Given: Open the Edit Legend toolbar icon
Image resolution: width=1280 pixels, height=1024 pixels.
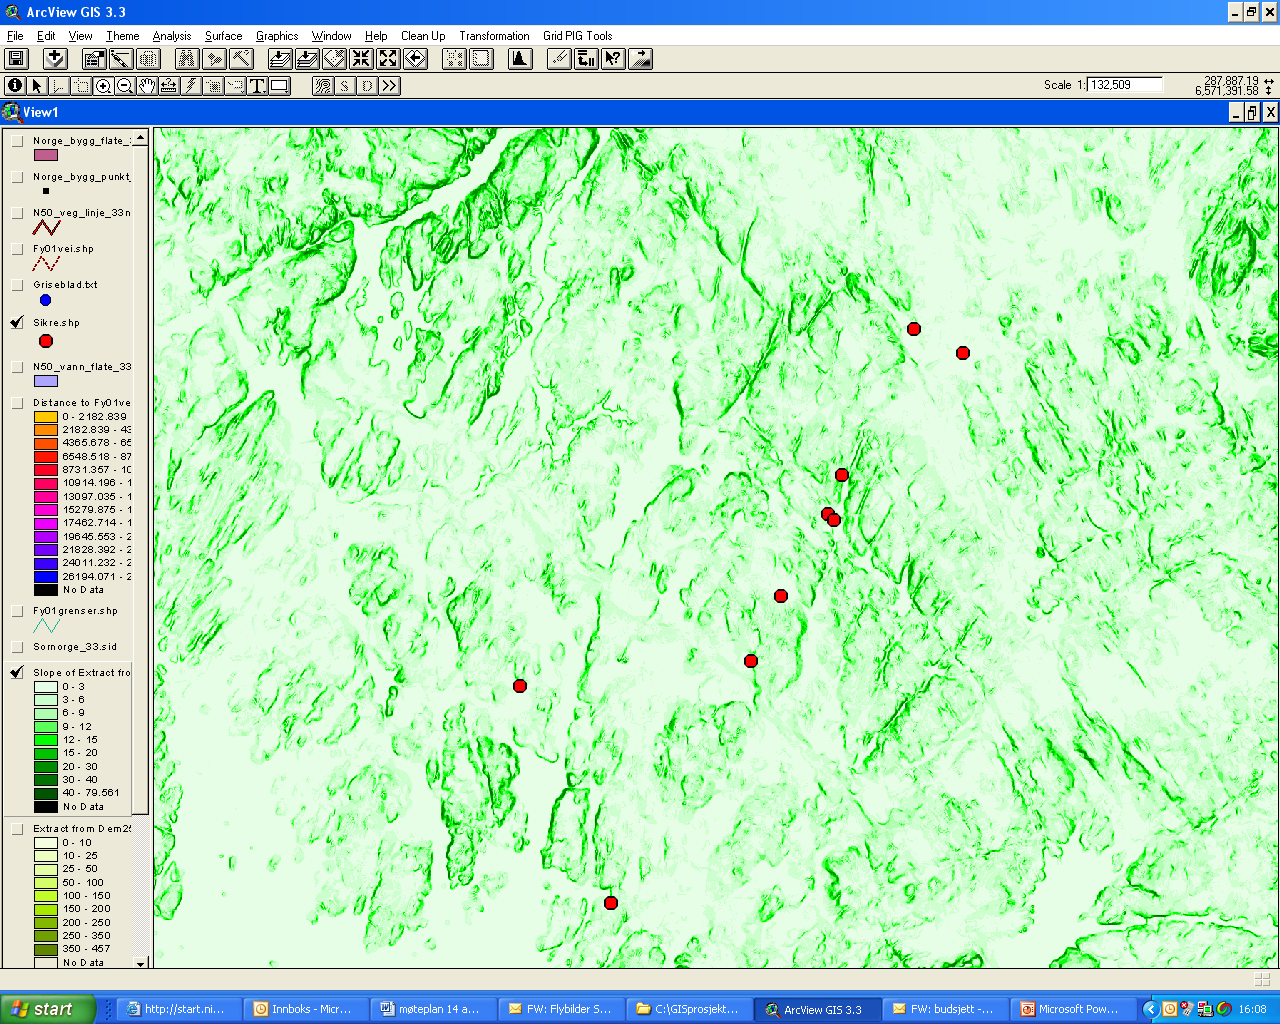Looking at the screenshot, I should [121, 59].
